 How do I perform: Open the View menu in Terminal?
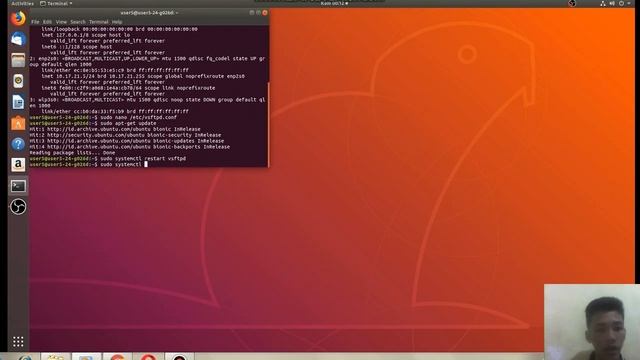pos(61,22)
